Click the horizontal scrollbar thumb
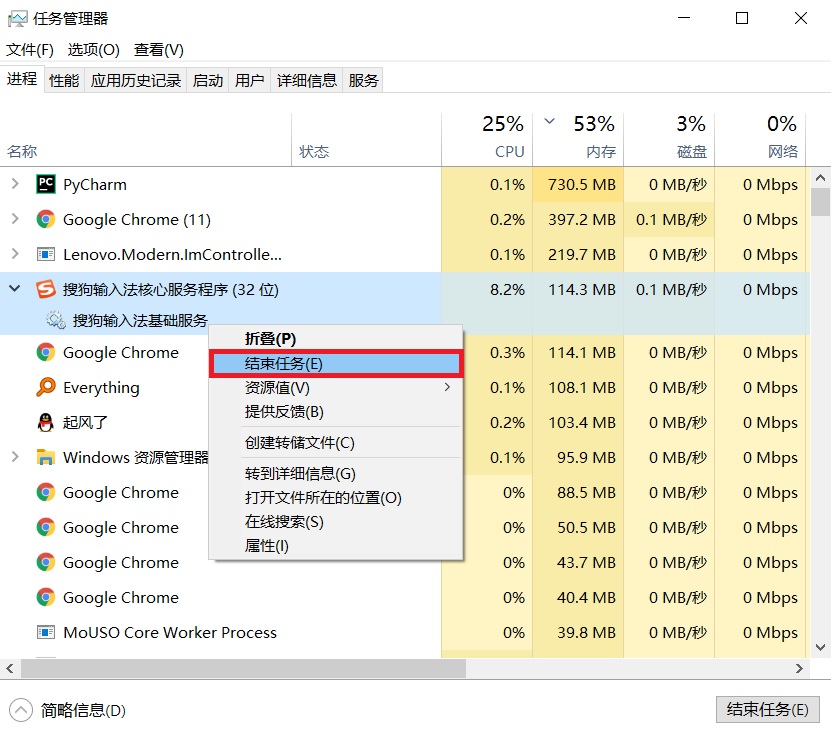The height and width of the screenshot is (739, 831). click(243, 668)
